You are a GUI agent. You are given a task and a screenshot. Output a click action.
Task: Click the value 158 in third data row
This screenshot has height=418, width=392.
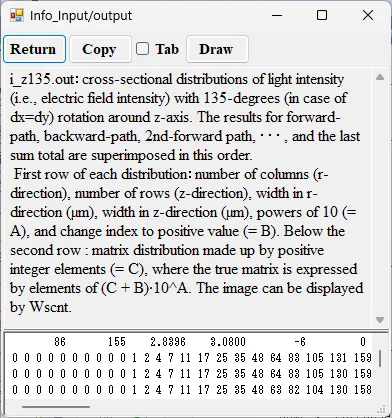click(x=363, y=389)
